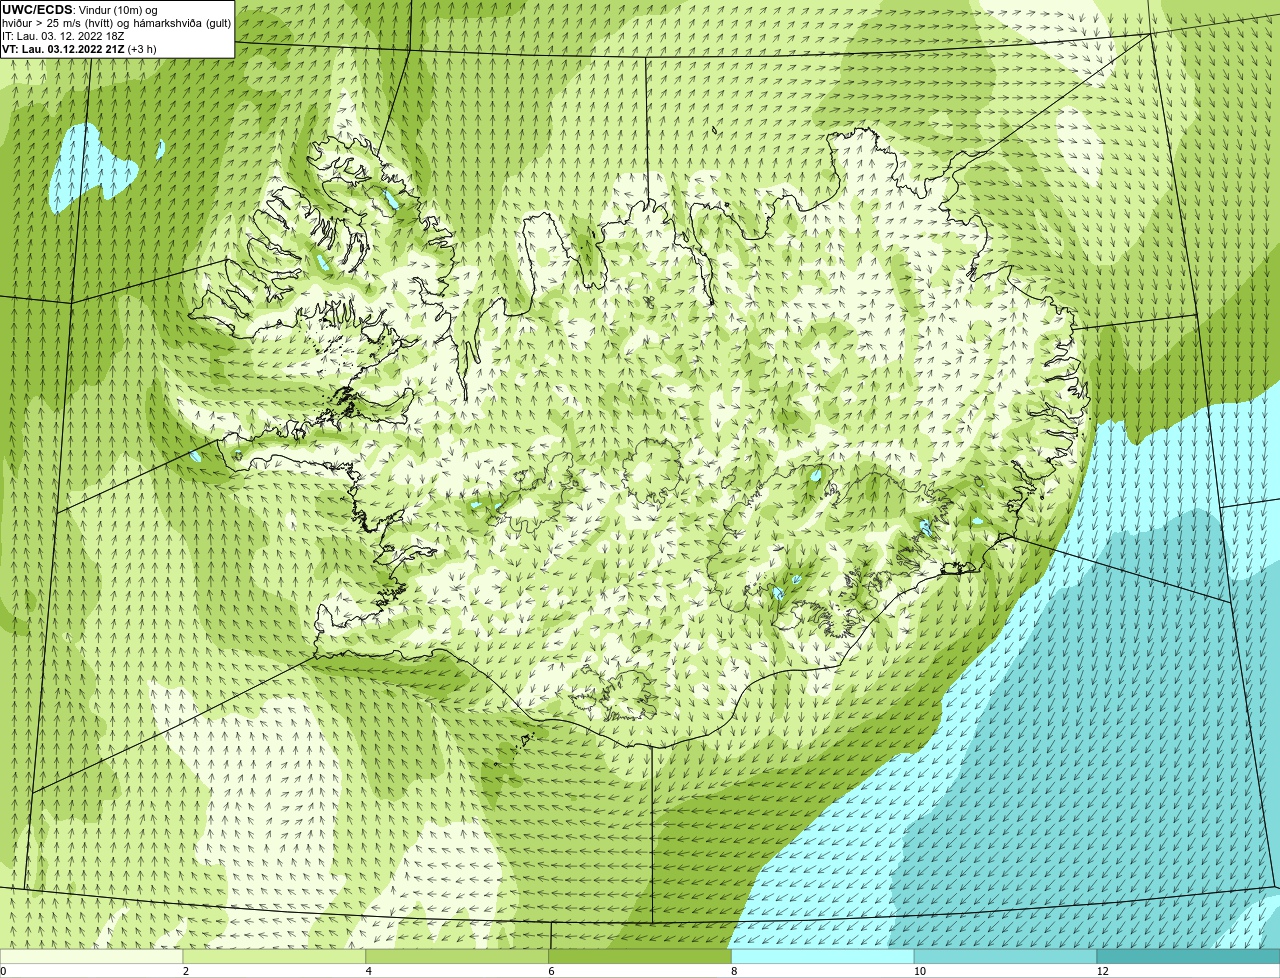The width and height of the screenshot is (1280, 978).
Task: Click the pale cream 0–2 legend swatch
Action: [x=91, y=957]
